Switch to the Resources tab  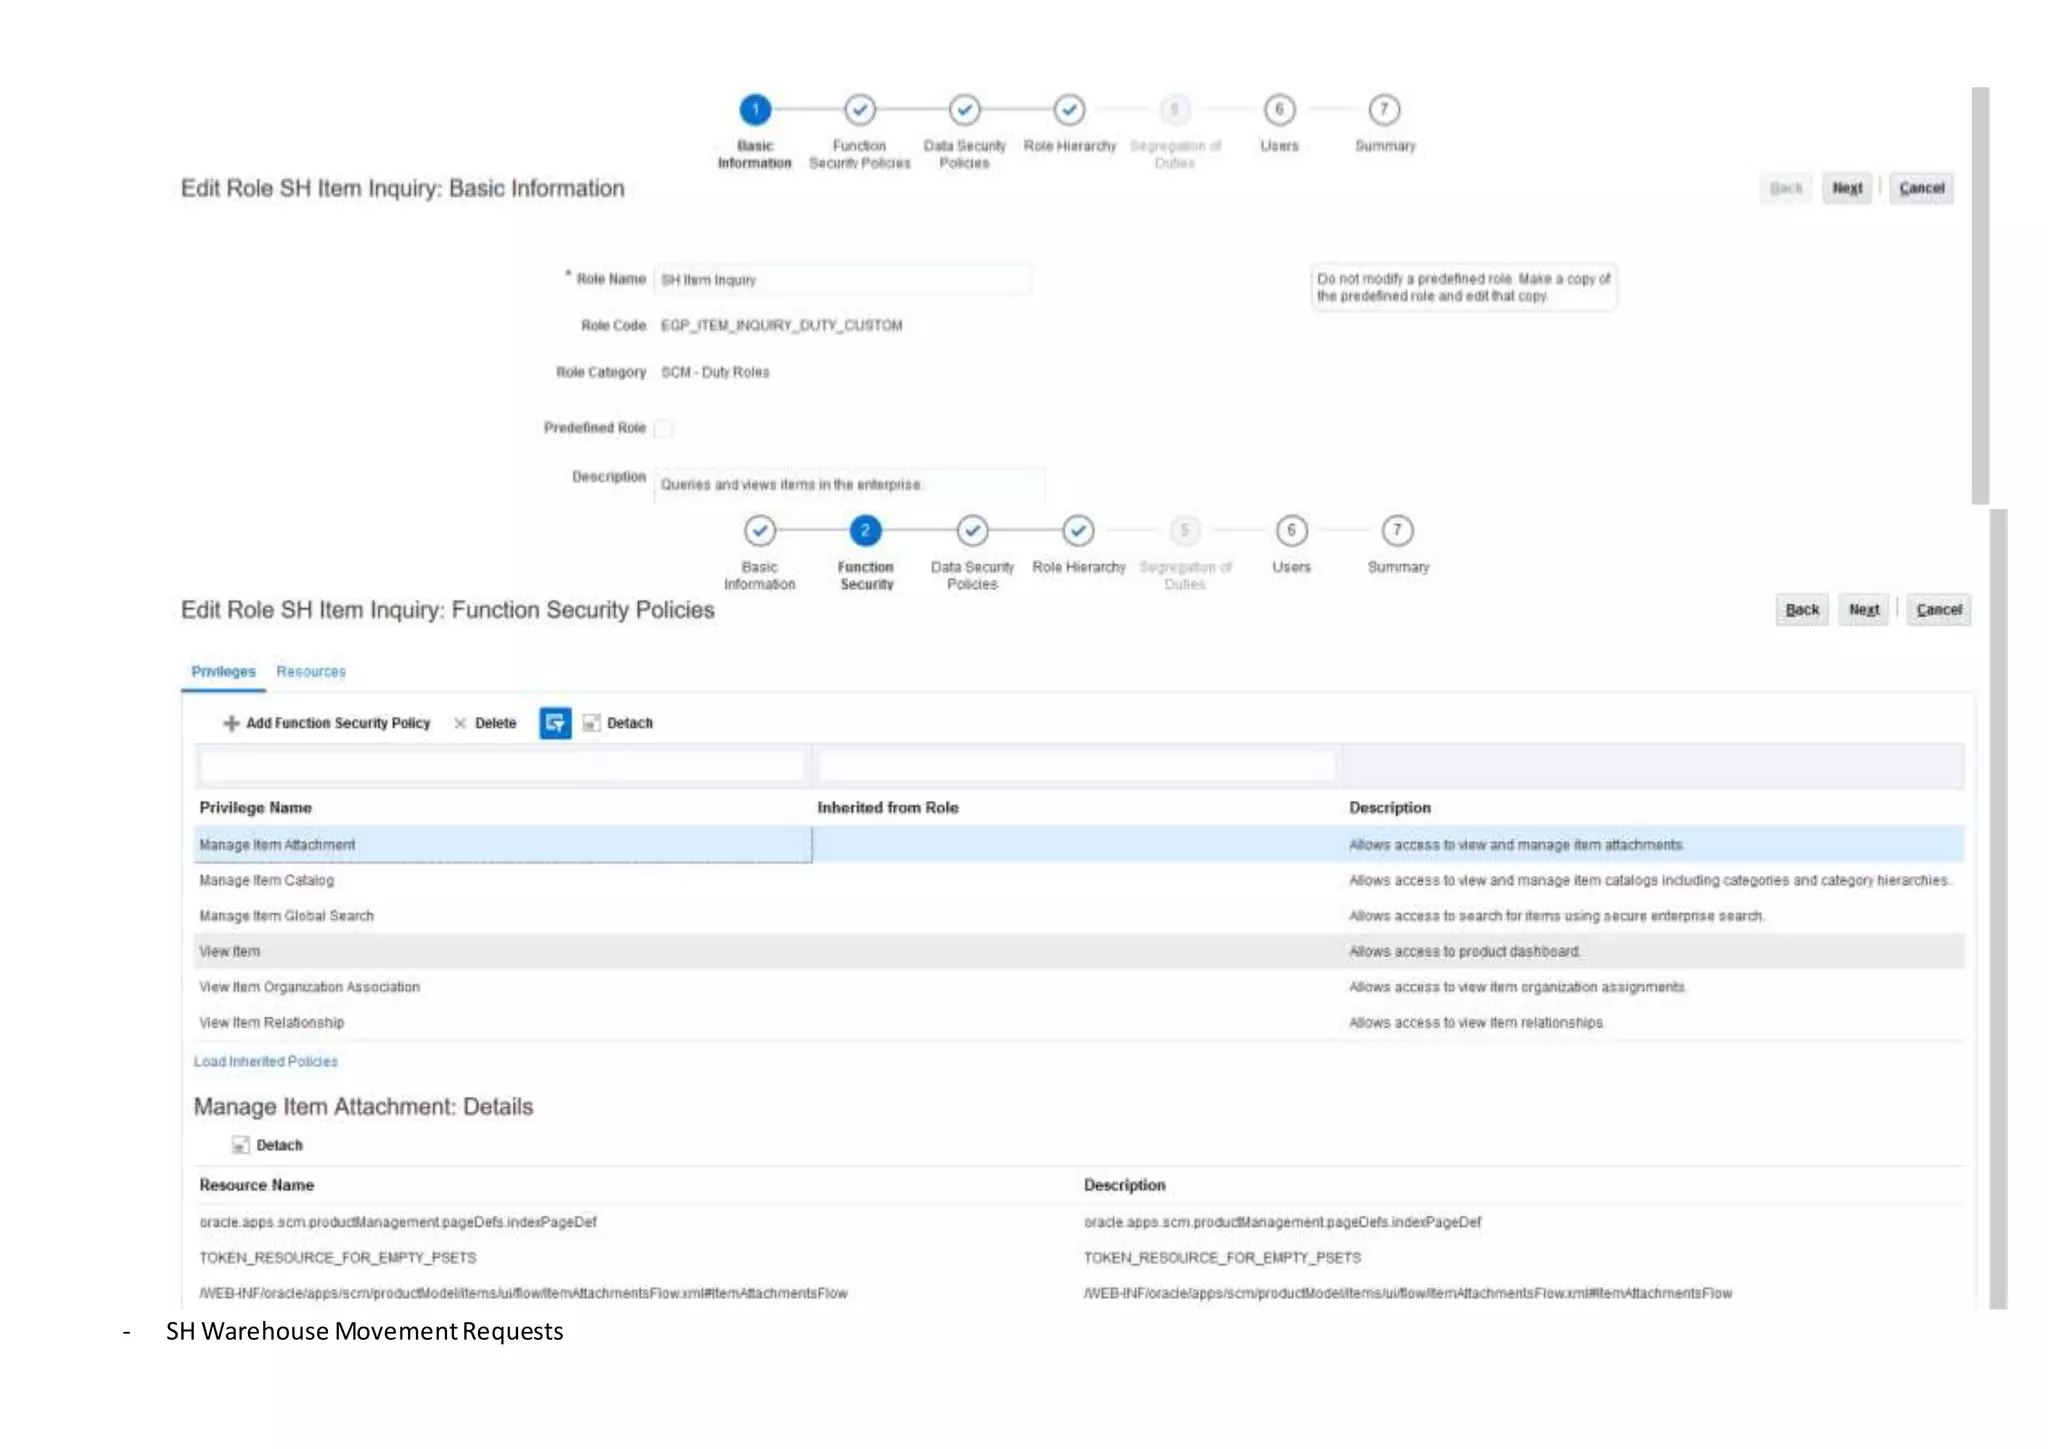[311, 672]
